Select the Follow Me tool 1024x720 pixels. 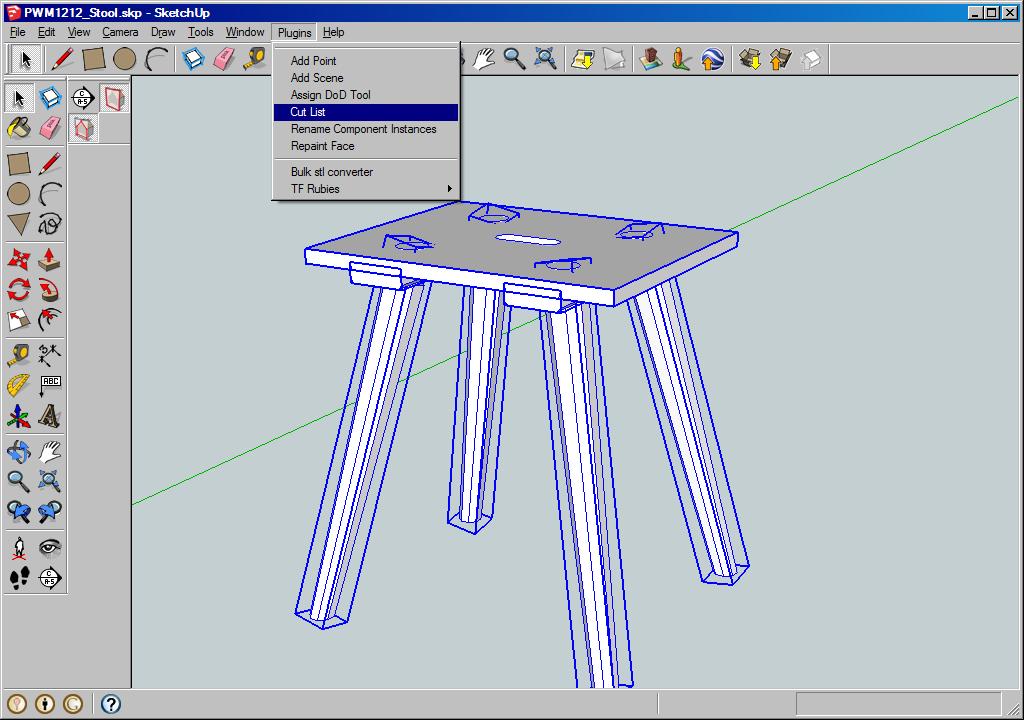(x=50, y=289)
